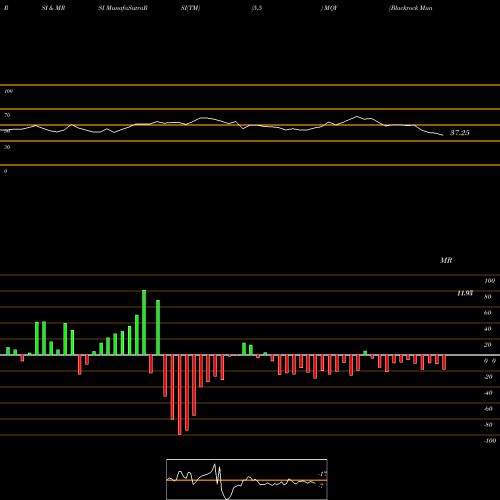Click the 'MR' panel label
The height and width of the screenshot is (500, 500).
coord(446,260)
